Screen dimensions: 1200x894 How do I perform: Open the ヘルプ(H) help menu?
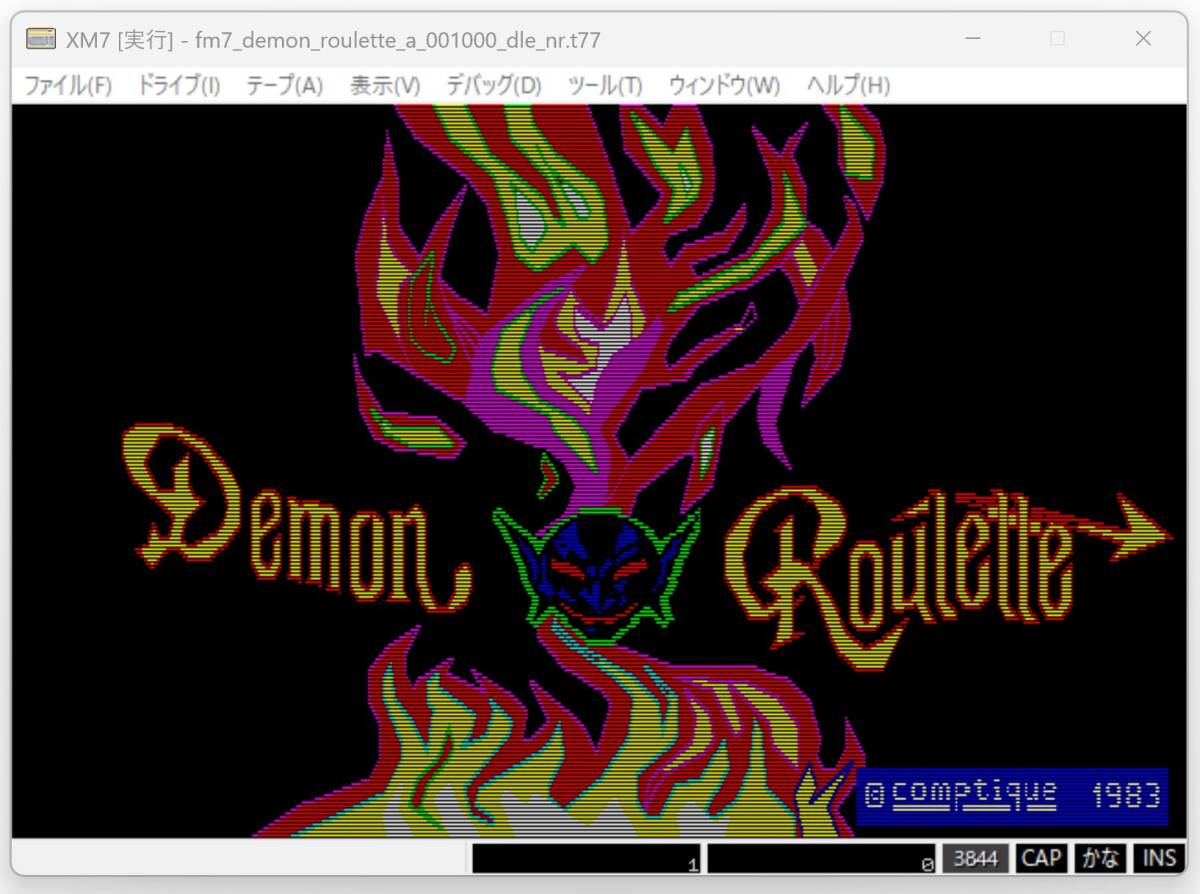point(848,86)
